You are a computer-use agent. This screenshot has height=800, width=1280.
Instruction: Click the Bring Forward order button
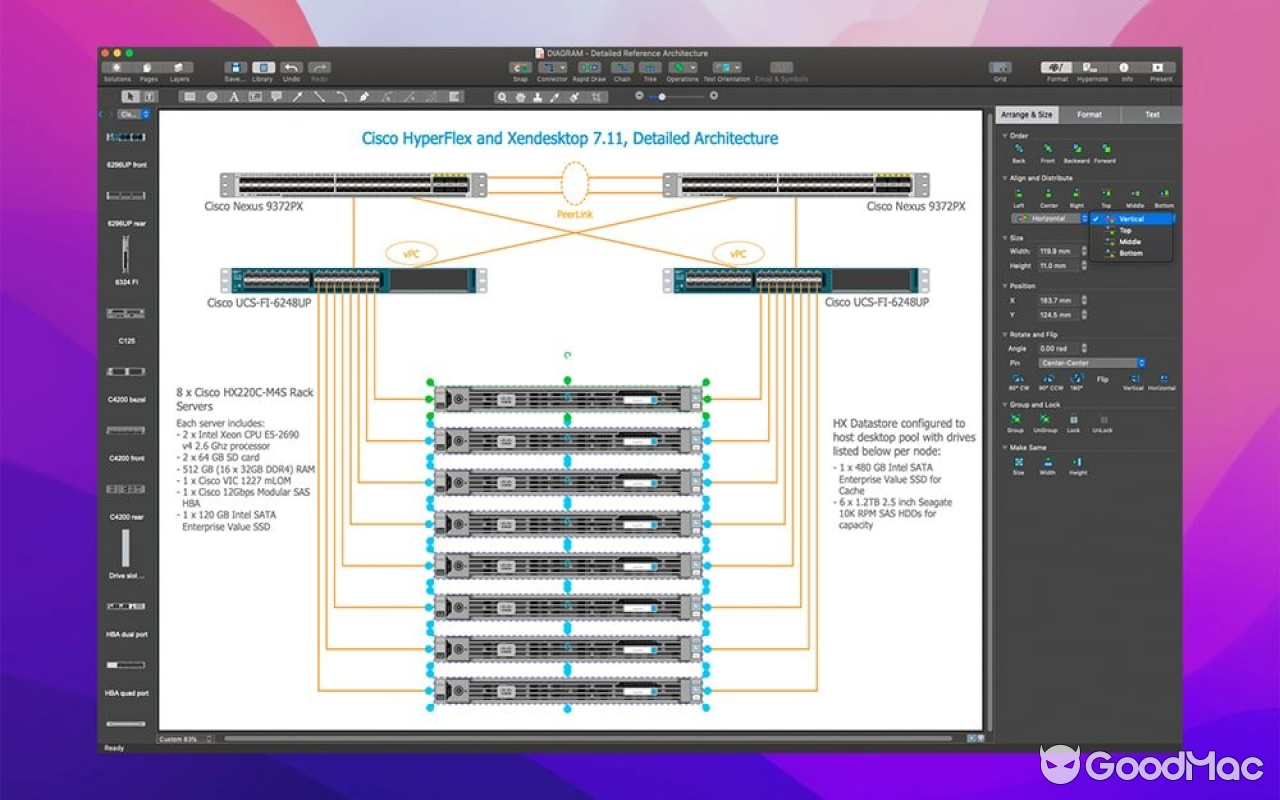pos(1103,149)
